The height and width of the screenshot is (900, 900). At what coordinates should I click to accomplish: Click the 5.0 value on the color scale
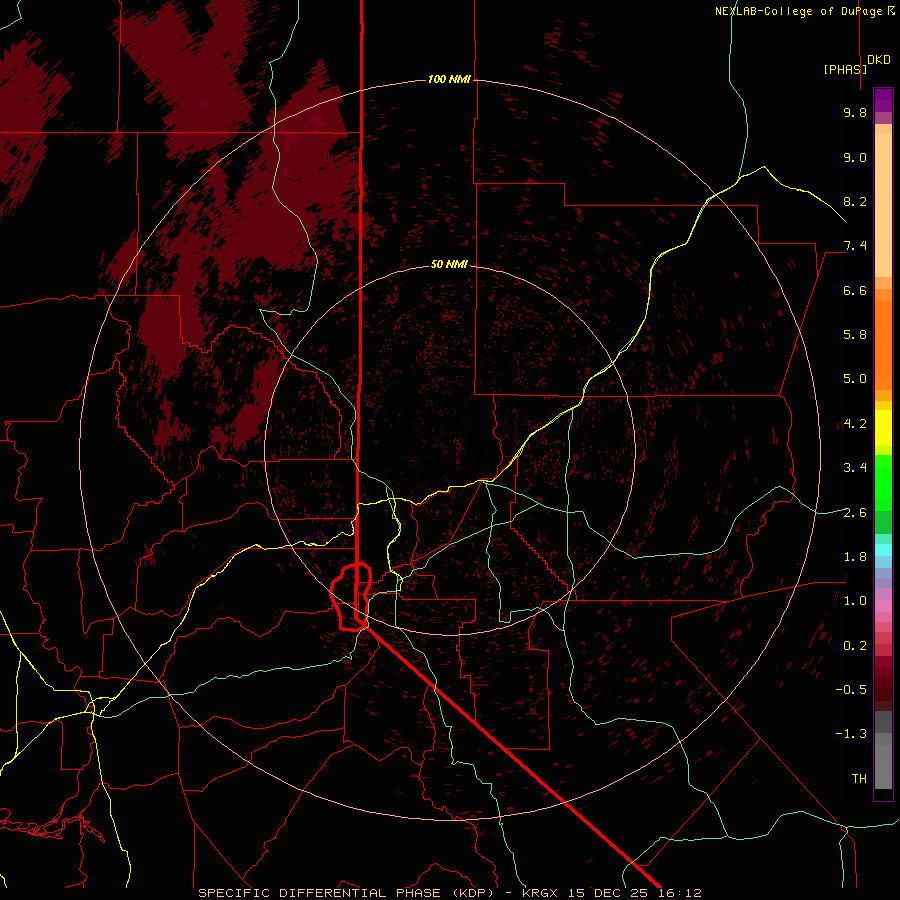pyautogui.click(x=855, y=379)
